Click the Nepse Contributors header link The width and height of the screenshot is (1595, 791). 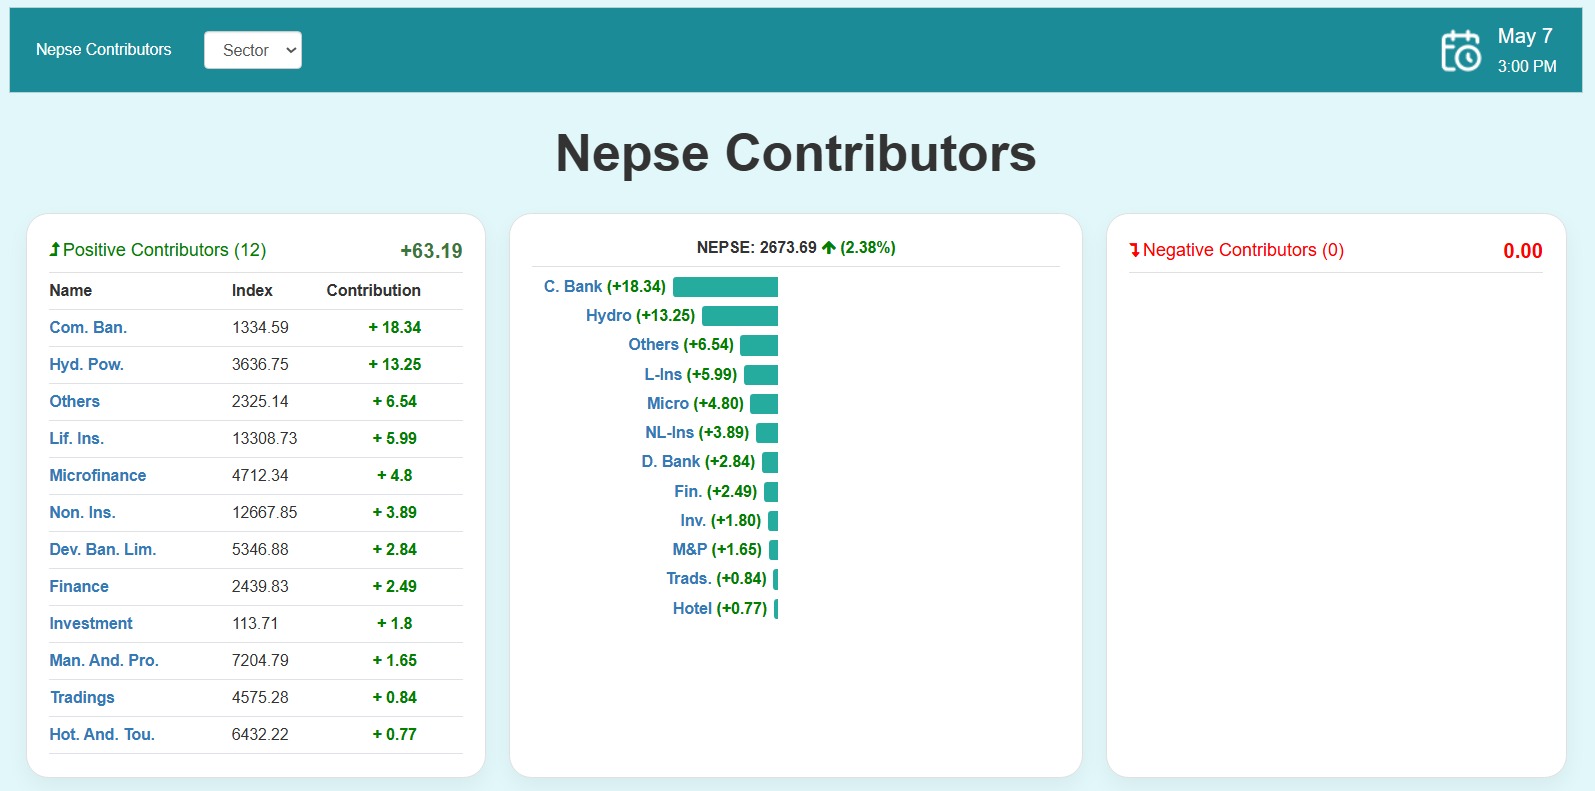(x=103, y=50)
